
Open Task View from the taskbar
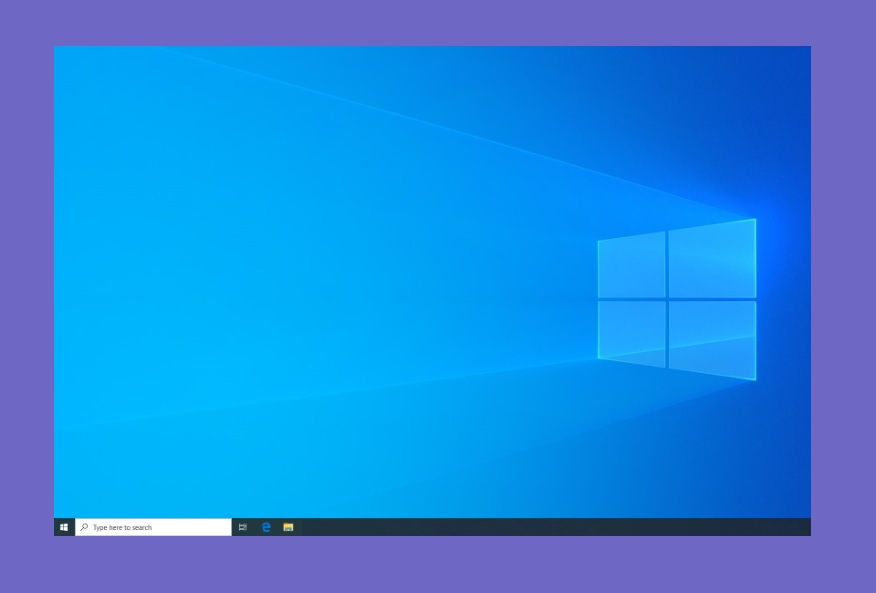pos(242,527)
